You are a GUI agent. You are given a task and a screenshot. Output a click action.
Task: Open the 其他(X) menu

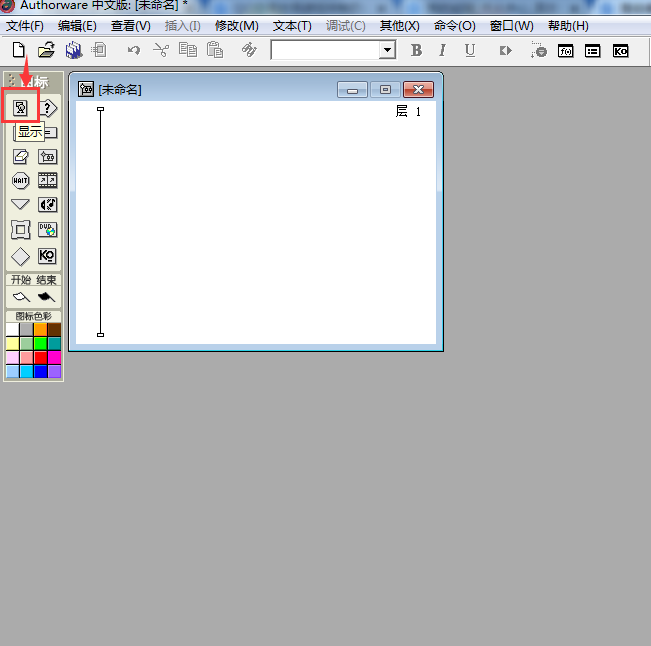400,26
